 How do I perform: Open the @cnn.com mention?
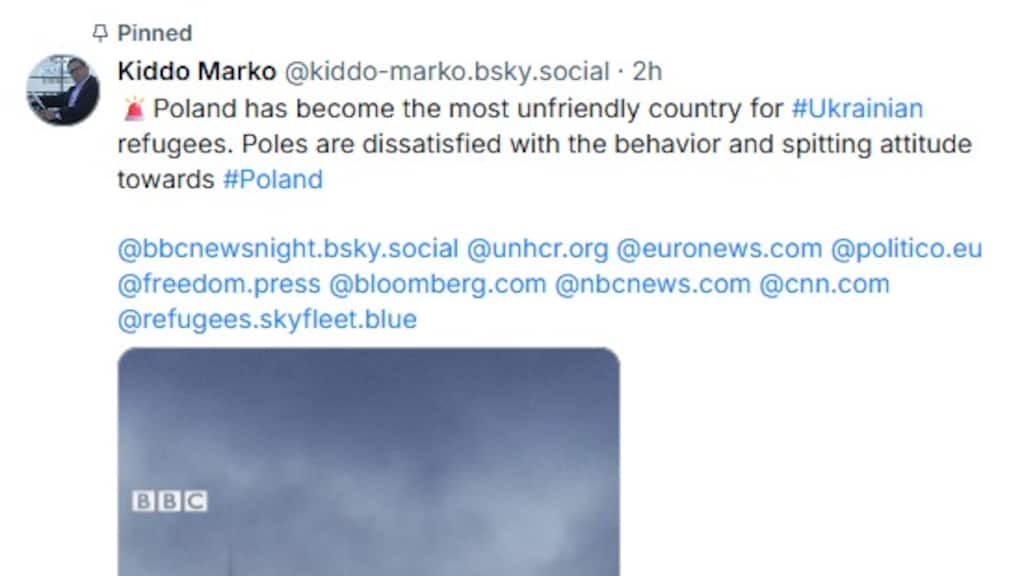click(x=824, y=284)
